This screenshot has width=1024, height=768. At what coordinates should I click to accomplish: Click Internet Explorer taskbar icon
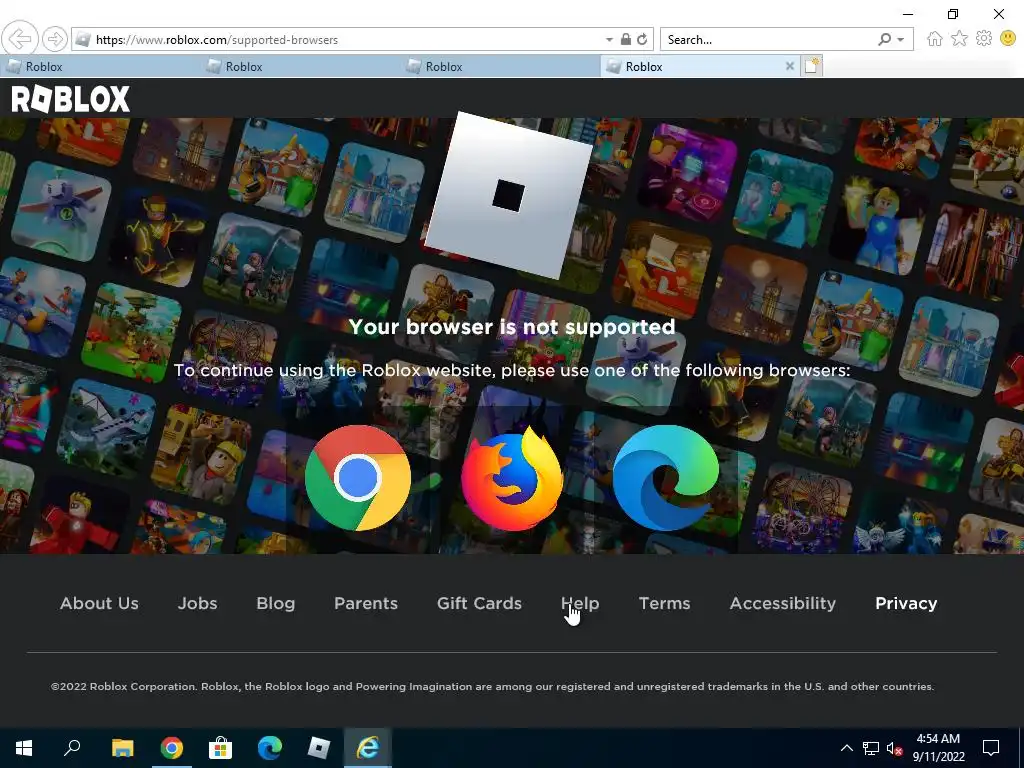368,748
